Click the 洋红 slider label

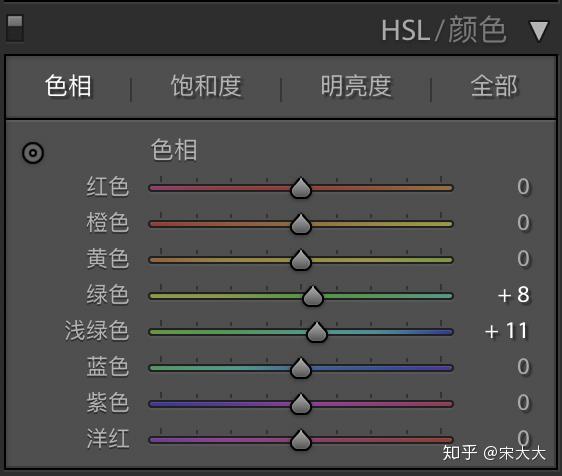(x=108, y=438)
